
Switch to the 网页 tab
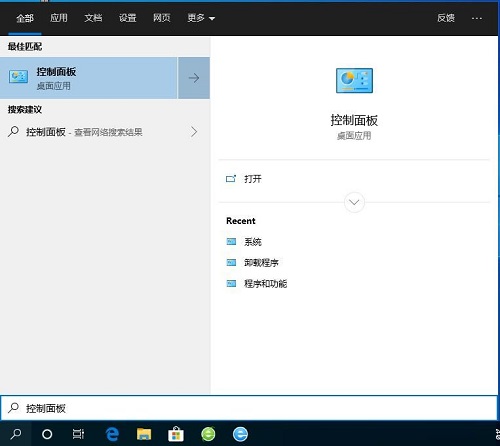coord(162,18)
